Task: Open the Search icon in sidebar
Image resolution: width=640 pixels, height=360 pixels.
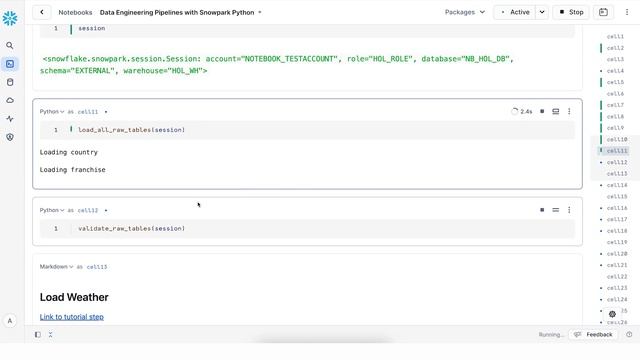Action: coord(10,45)
